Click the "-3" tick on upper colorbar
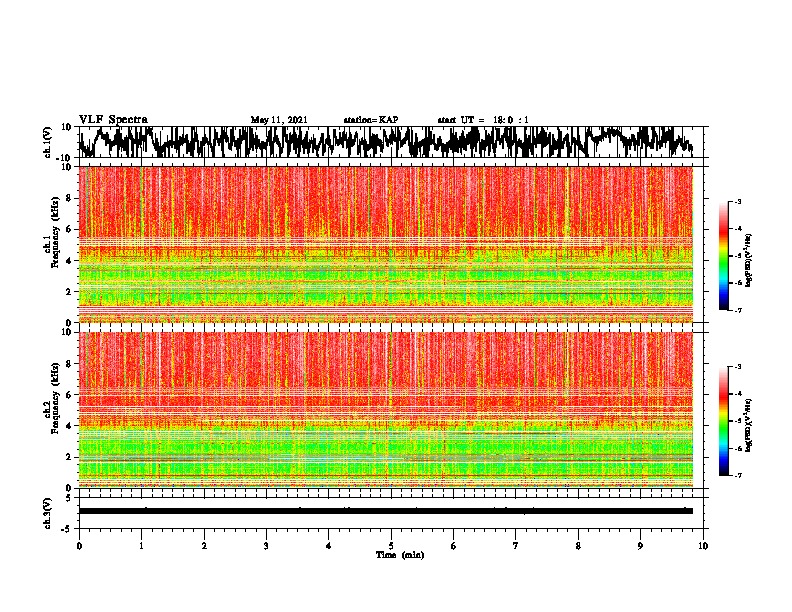792x612 pixels. point(737,202)
